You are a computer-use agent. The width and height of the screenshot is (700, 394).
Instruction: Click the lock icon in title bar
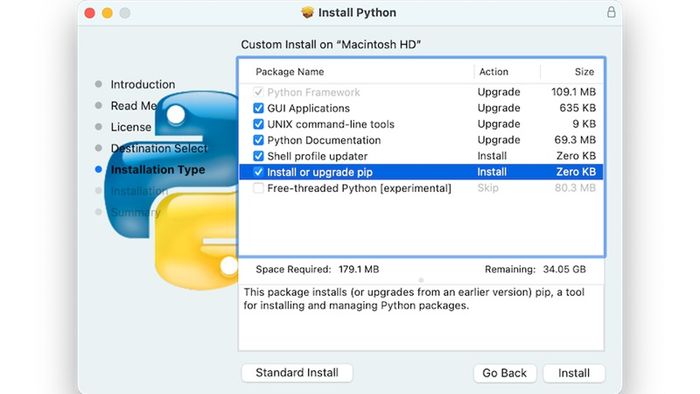[611, 12]
